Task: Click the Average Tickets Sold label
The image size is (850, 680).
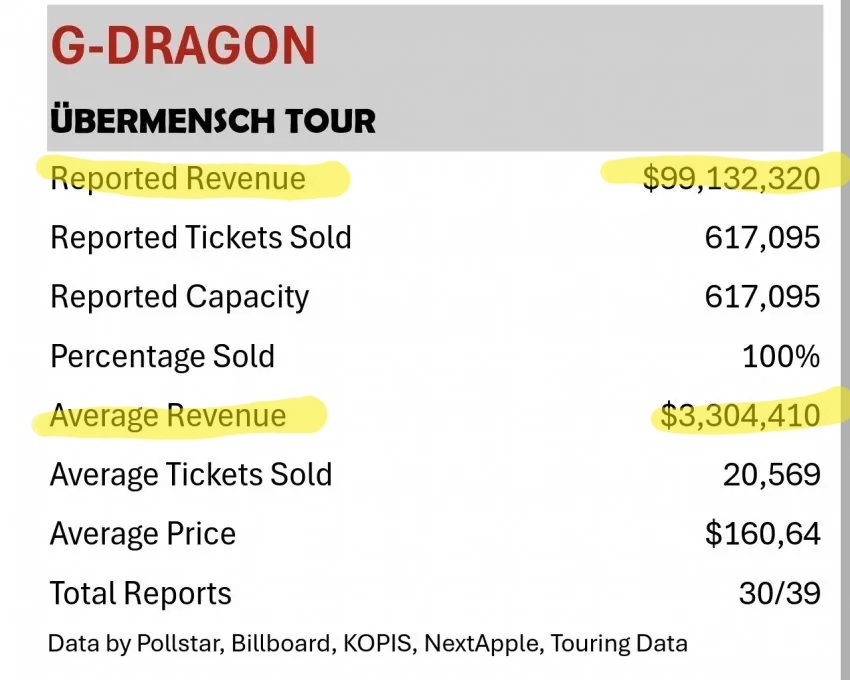Action: (191, 474)
